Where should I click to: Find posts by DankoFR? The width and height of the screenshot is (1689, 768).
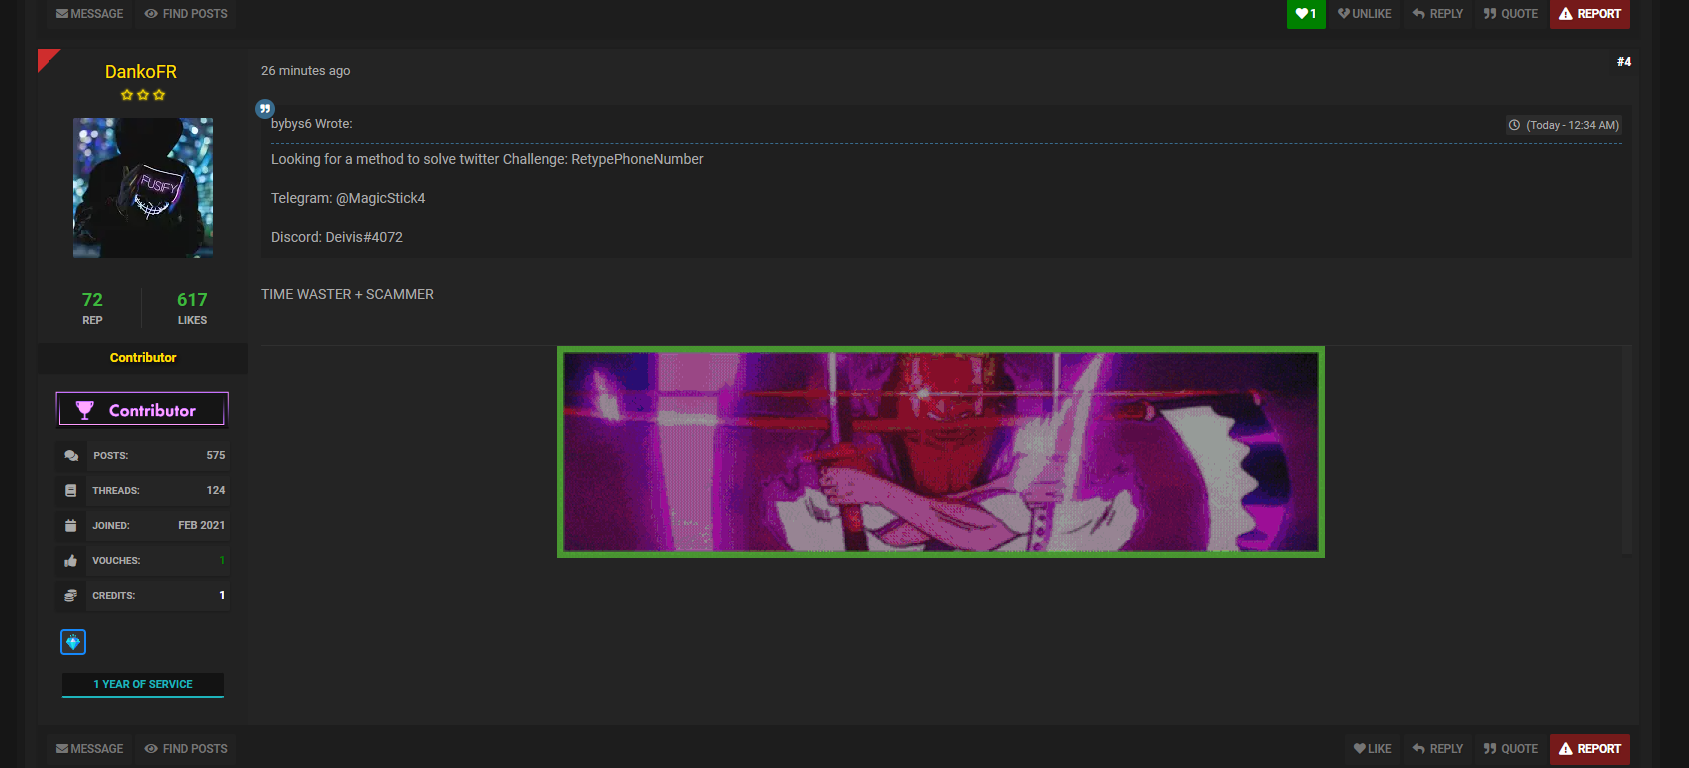[x=186, y=749]
